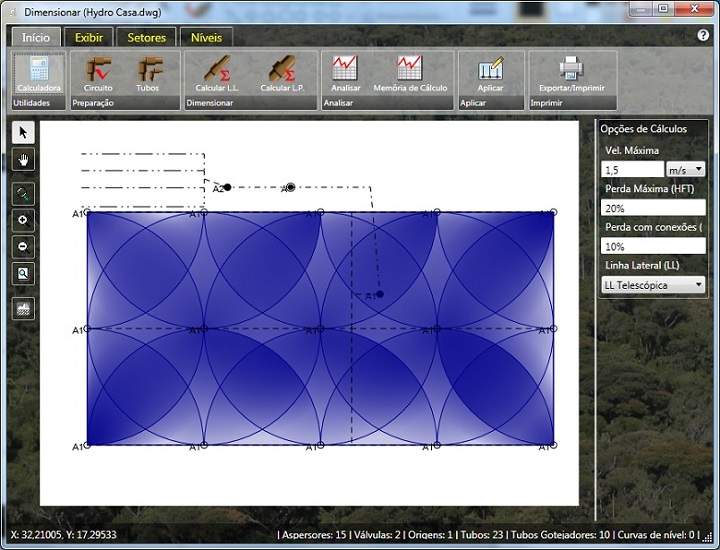Open the m/s velocity unit dropdown
Image resolution: width=720 pixels, height=550 pixels.
click(685, 170)
